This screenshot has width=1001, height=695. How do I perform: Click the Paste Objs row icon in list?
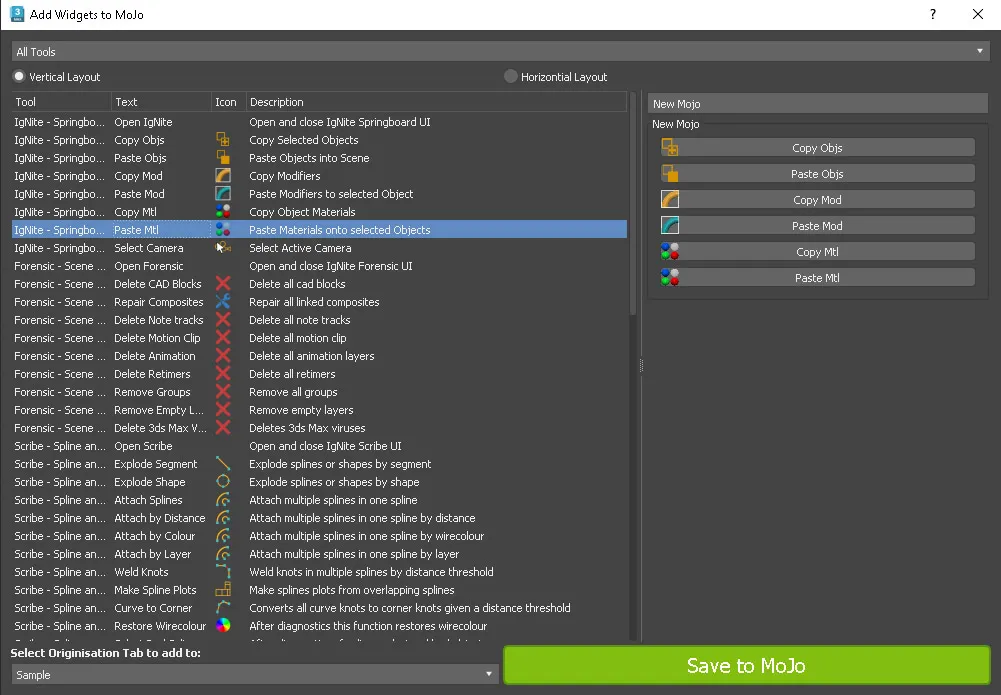point(223,158)
